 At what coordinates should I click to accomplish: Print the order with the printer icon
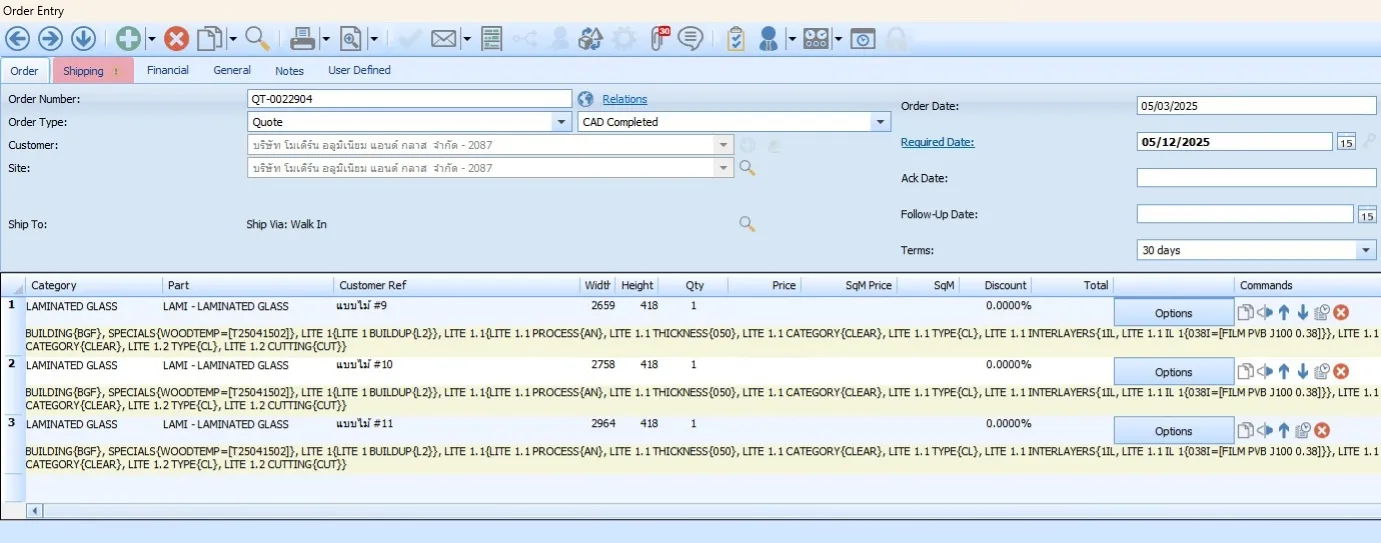pos(303,39)
